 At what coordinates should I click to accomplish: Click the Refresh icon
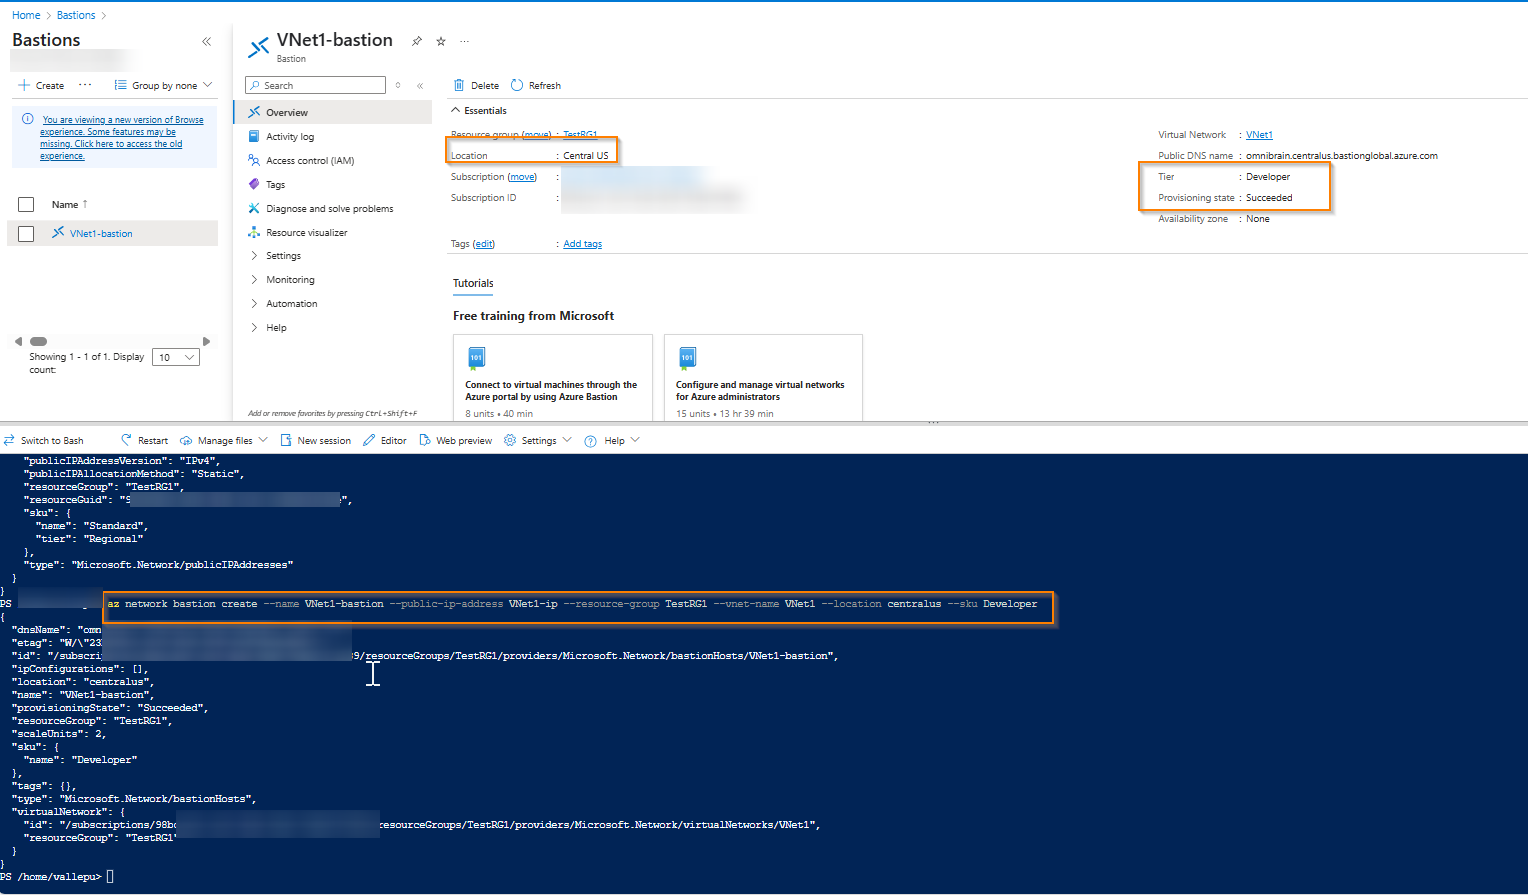[x=517, y=85]
